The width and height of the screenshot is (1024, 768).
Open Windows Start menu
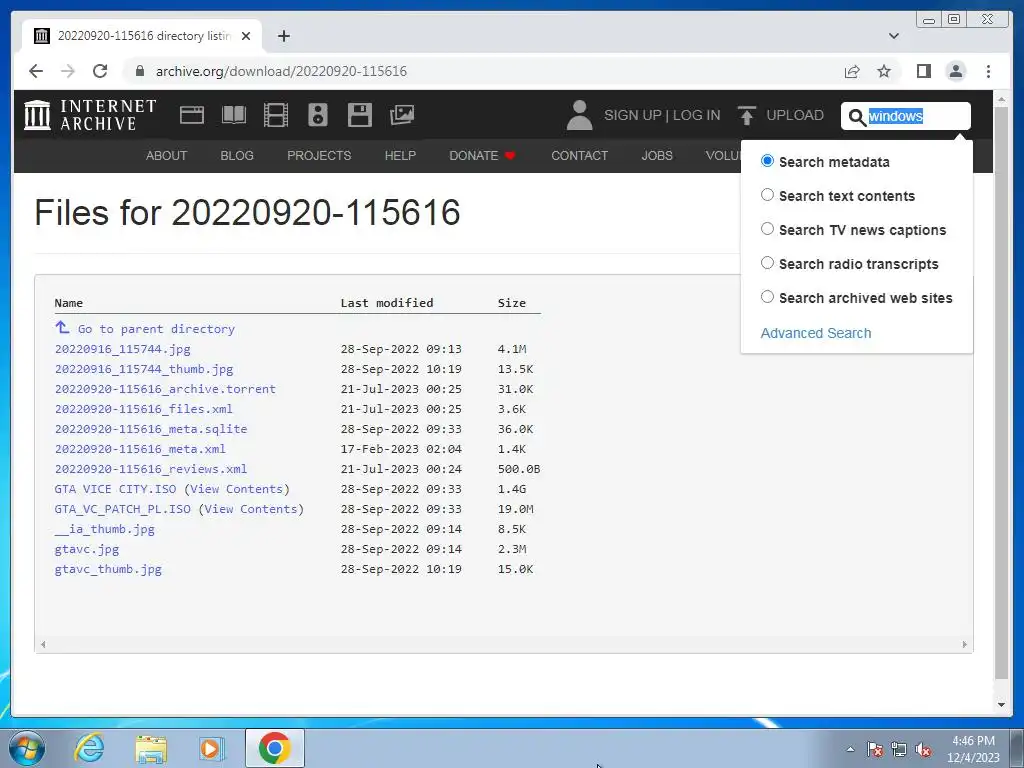27,748
